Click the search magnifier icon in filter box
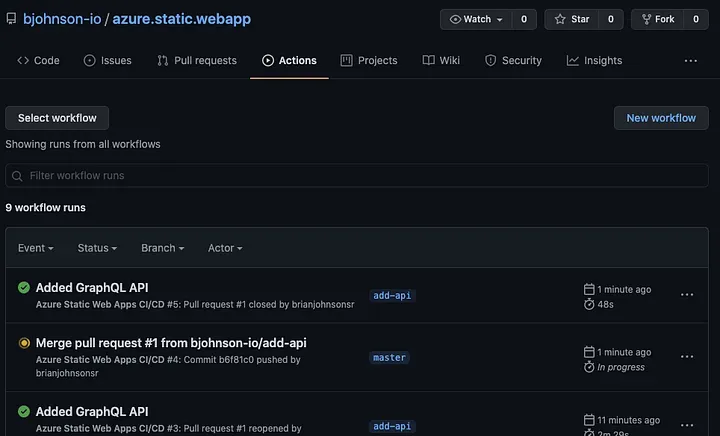Viewport: 720px width, 436px height. pyautogui.click(x=17, y=176)
